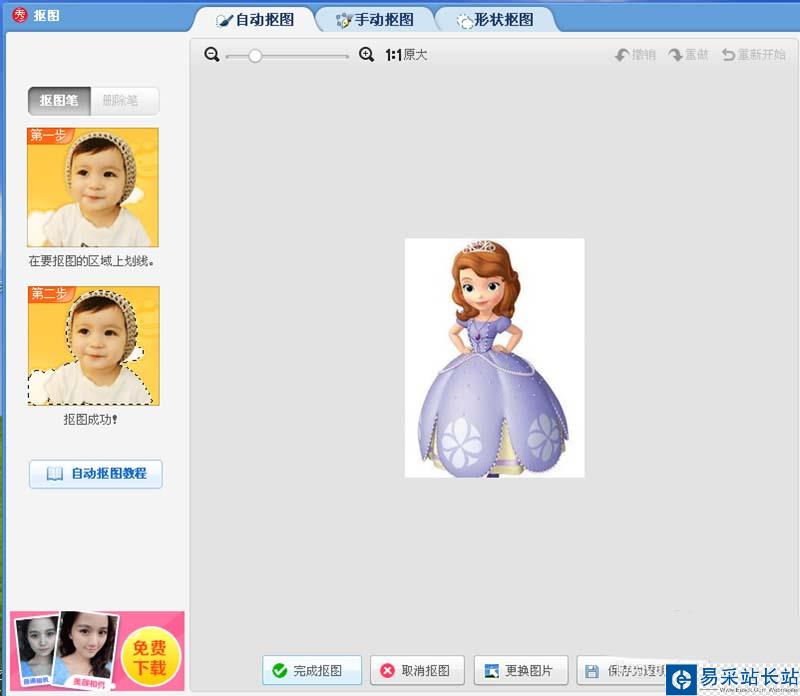The image size is (800, 696).
Task: Click the 第一步 tutorial thumbnail
Action: pyautogui.click(x=93, y=187)
